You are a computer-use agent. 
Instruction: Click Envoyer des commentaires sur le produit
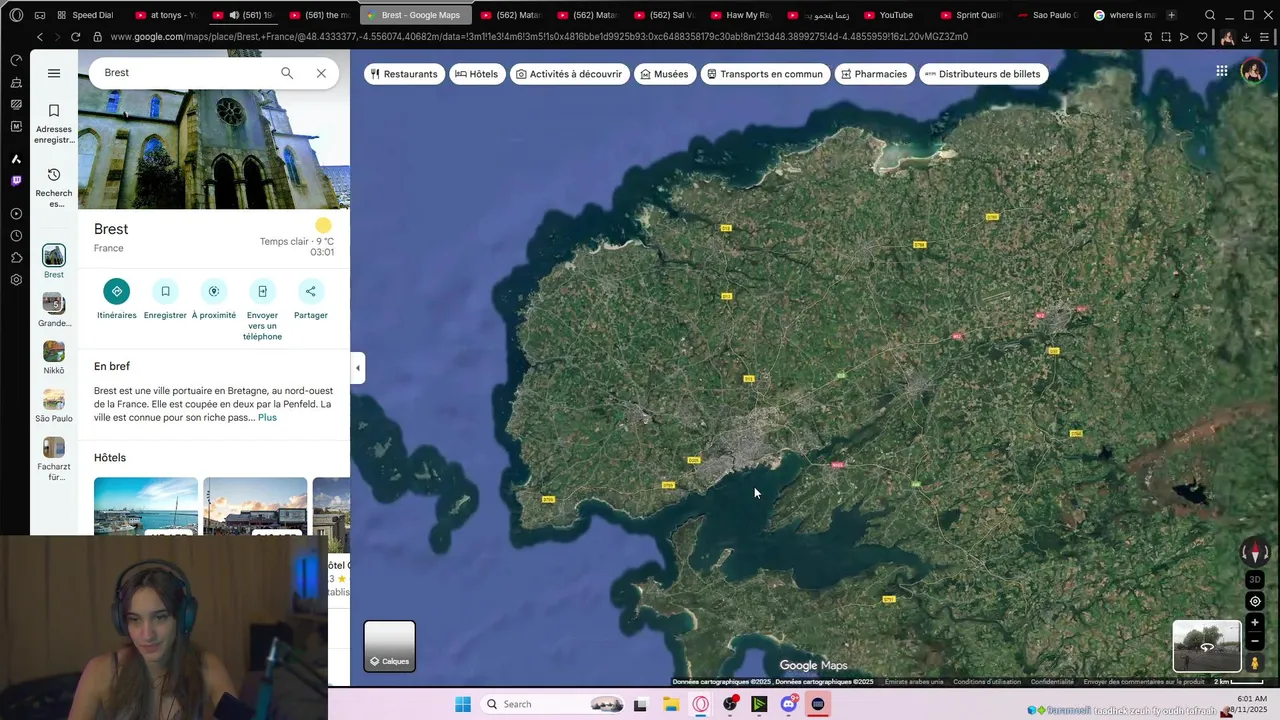click(x=1144, y=682)
